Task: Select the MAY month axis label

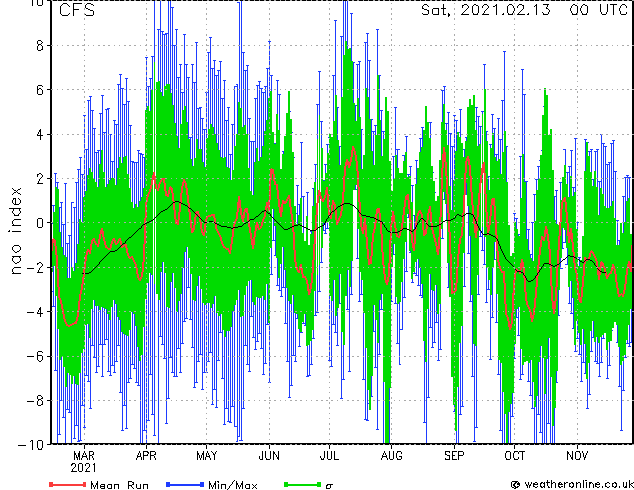Action: point(207,456)
